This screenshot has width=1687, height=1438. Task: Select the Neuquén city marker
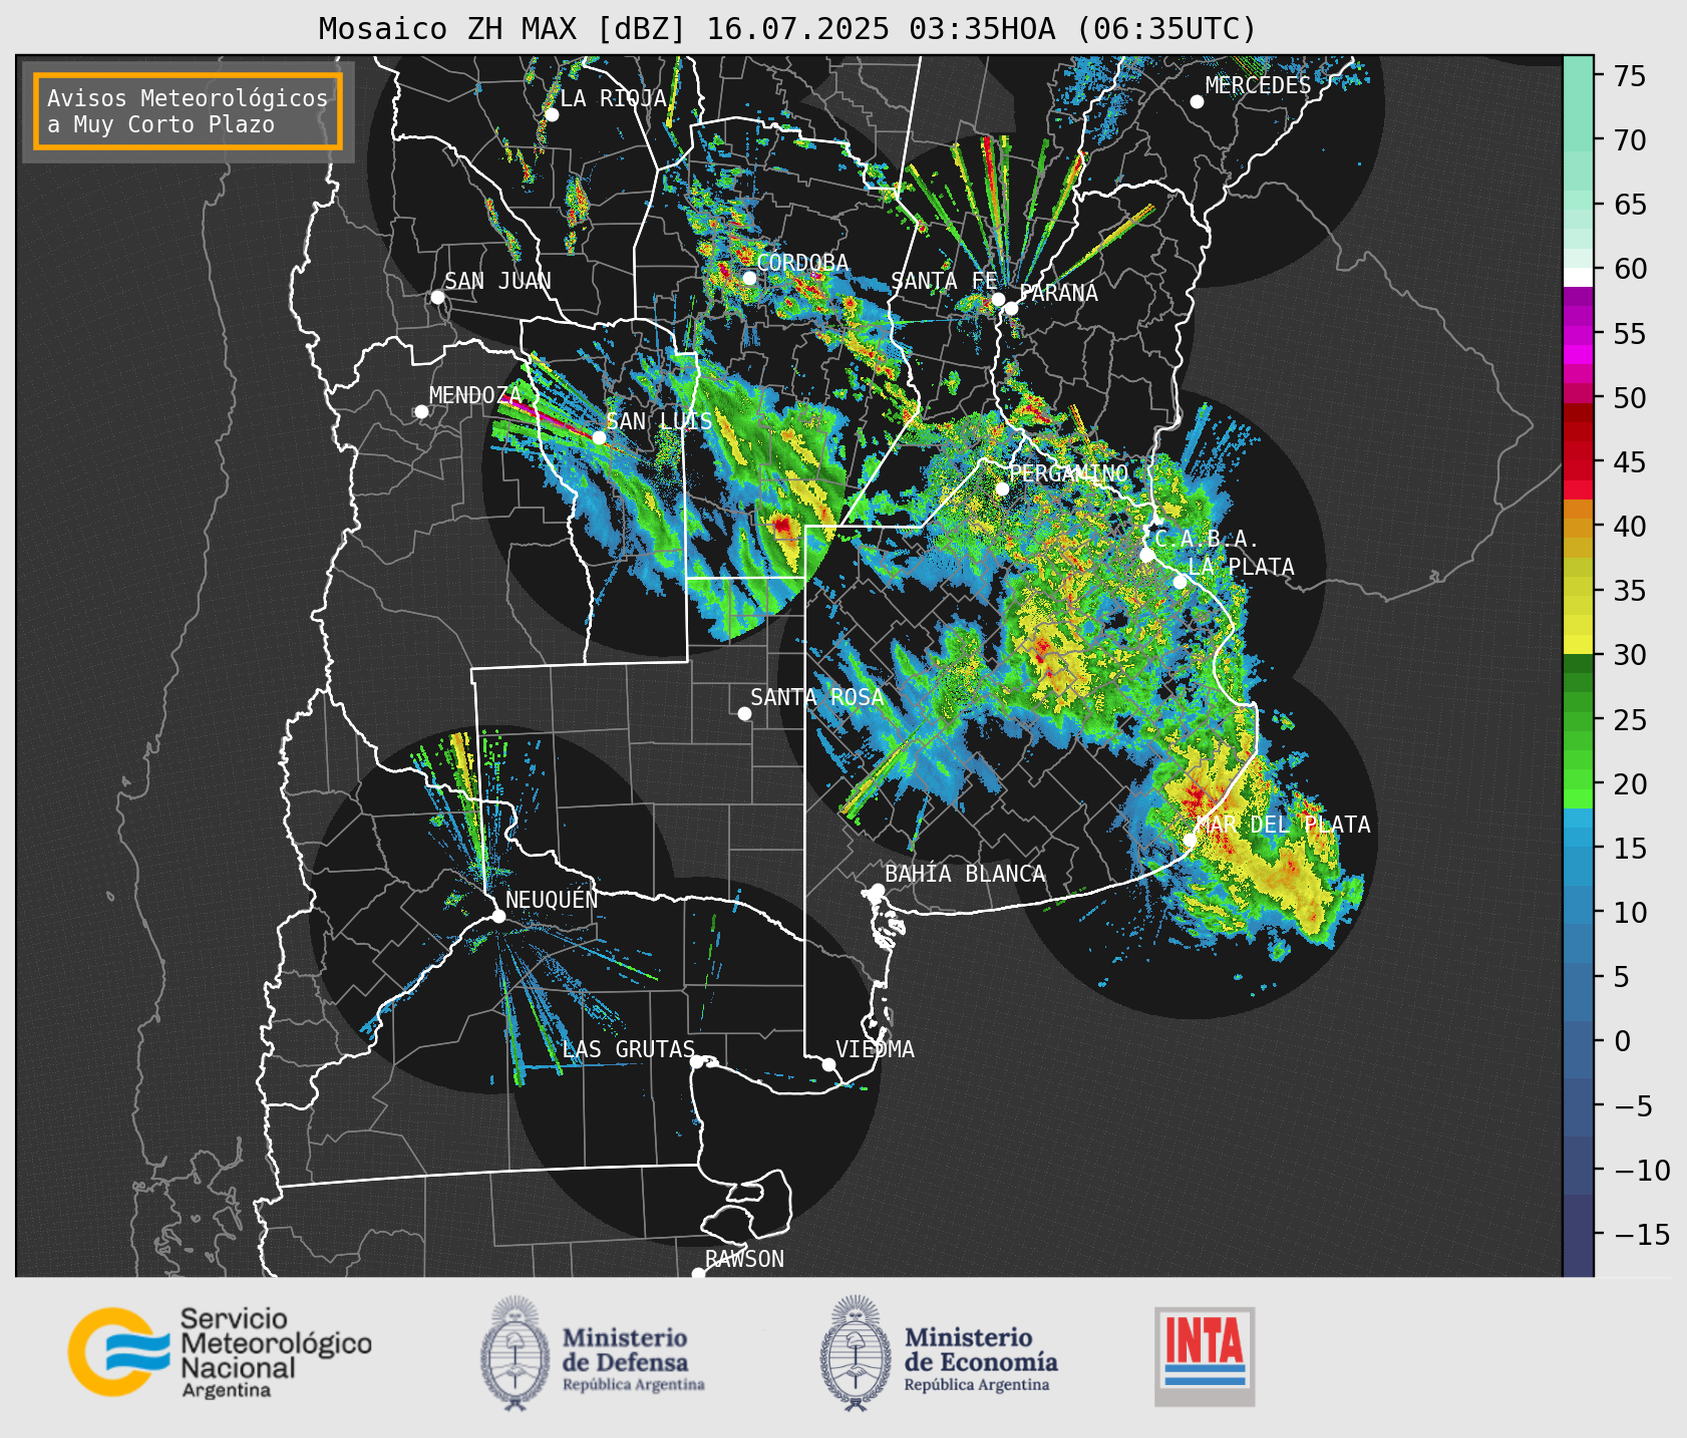click(498, 916)
